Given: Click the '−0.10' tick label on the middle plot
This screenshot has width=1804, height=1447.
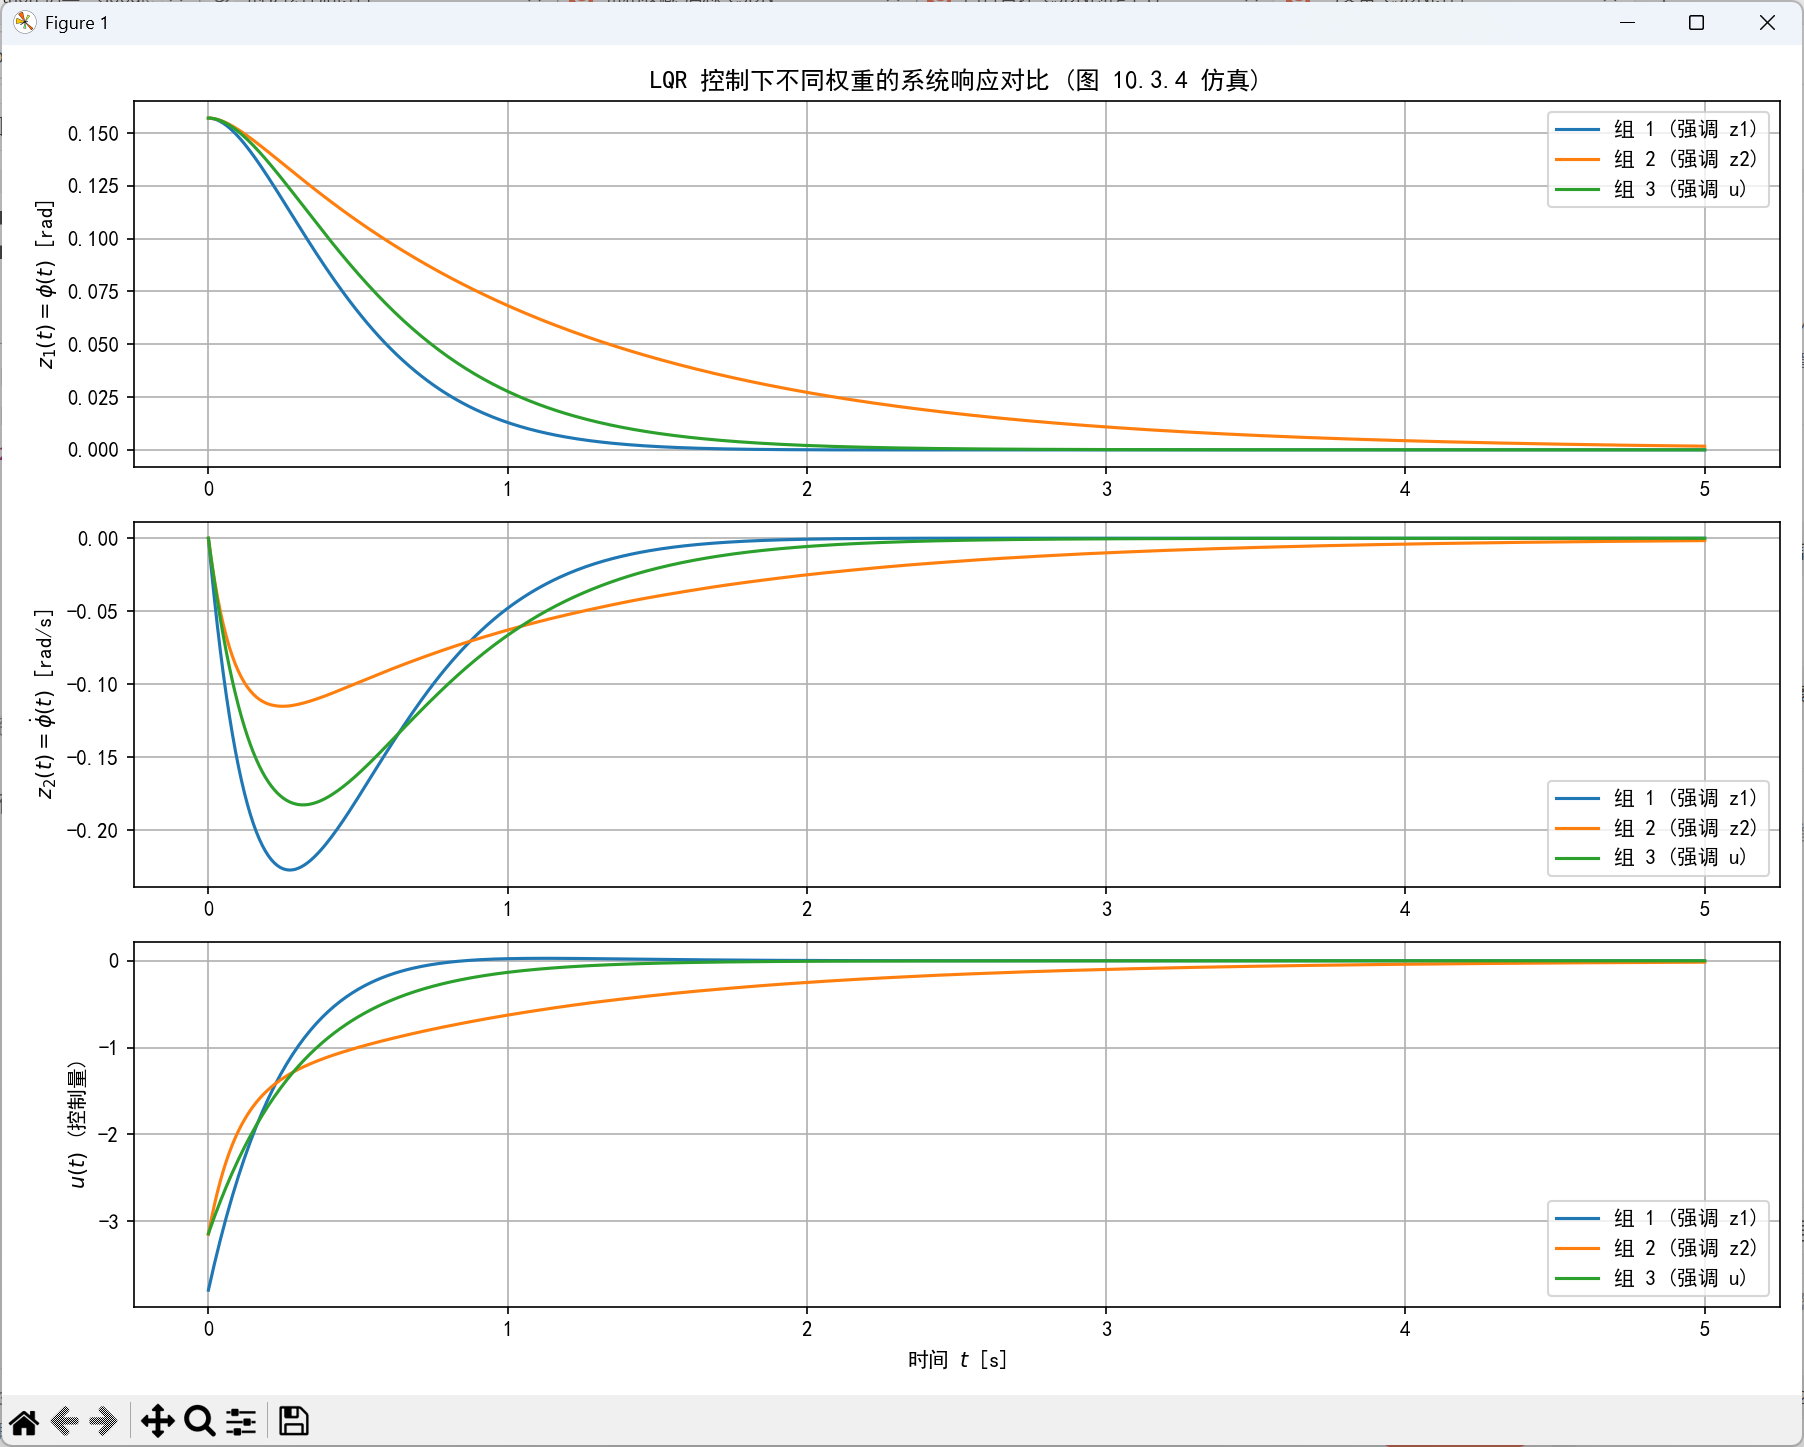Looking at the screenshot, I should [x=92, y=685].
